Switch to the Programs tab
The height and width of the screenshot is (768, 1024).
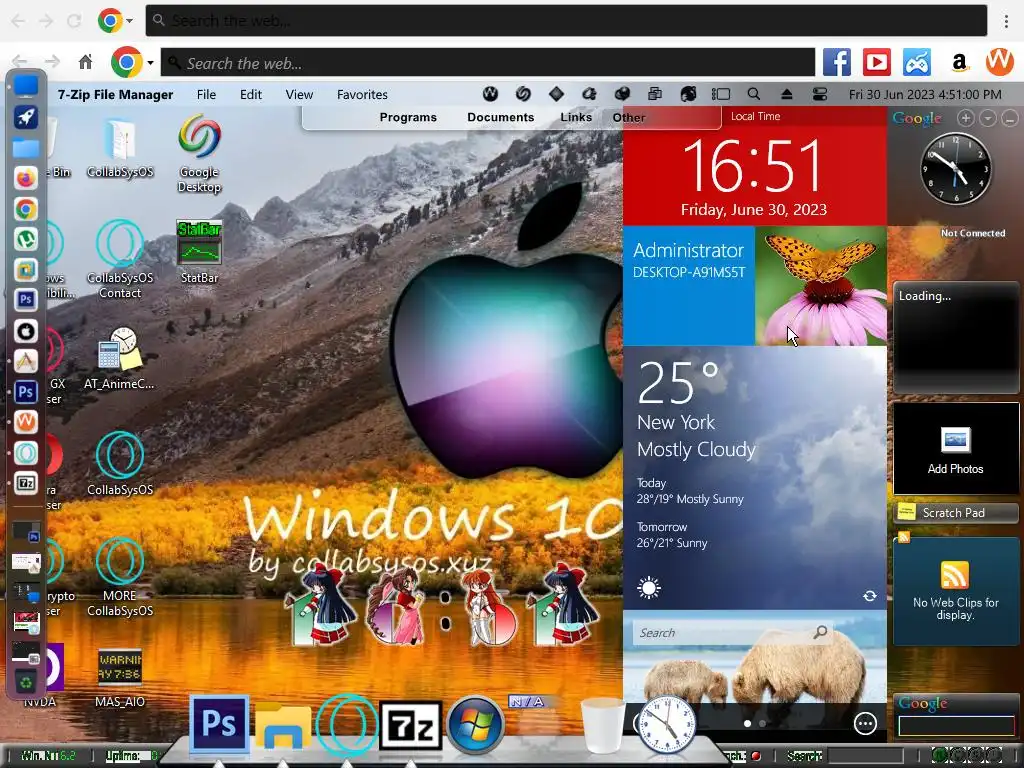click(408, 118)
